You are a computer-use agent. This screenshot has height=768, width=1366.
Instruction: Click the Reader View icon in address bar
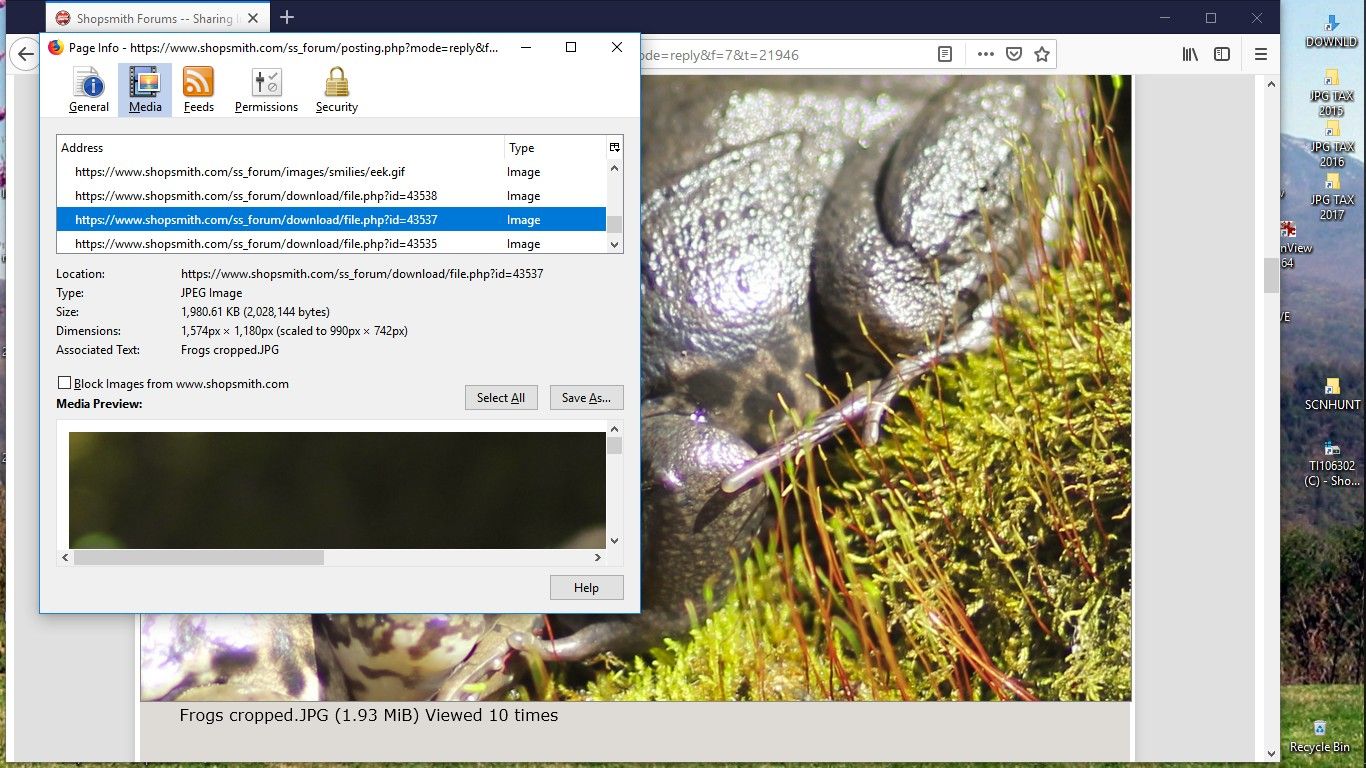[x=945, y=55]
